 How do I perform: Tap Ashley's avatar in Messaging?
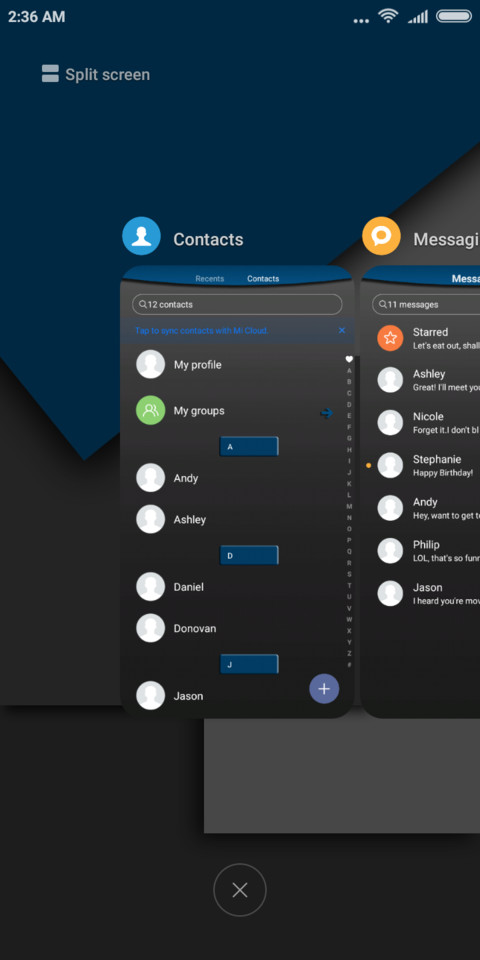tap(390, 380)
